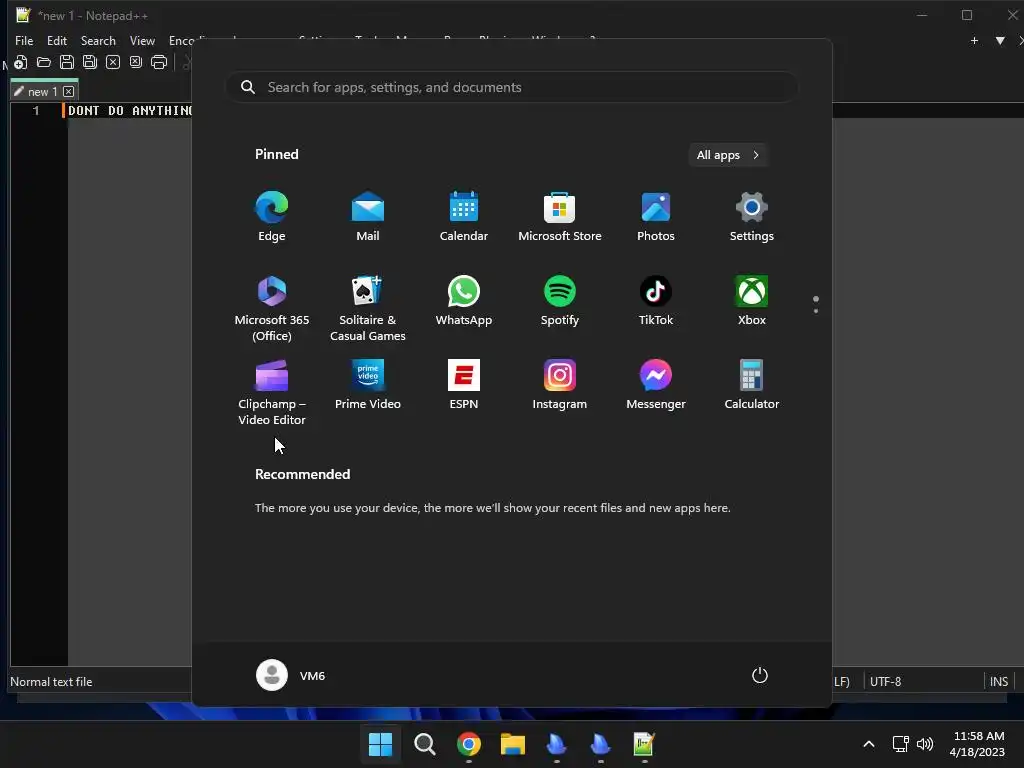Open the Search menu in Notepad++

98,40
